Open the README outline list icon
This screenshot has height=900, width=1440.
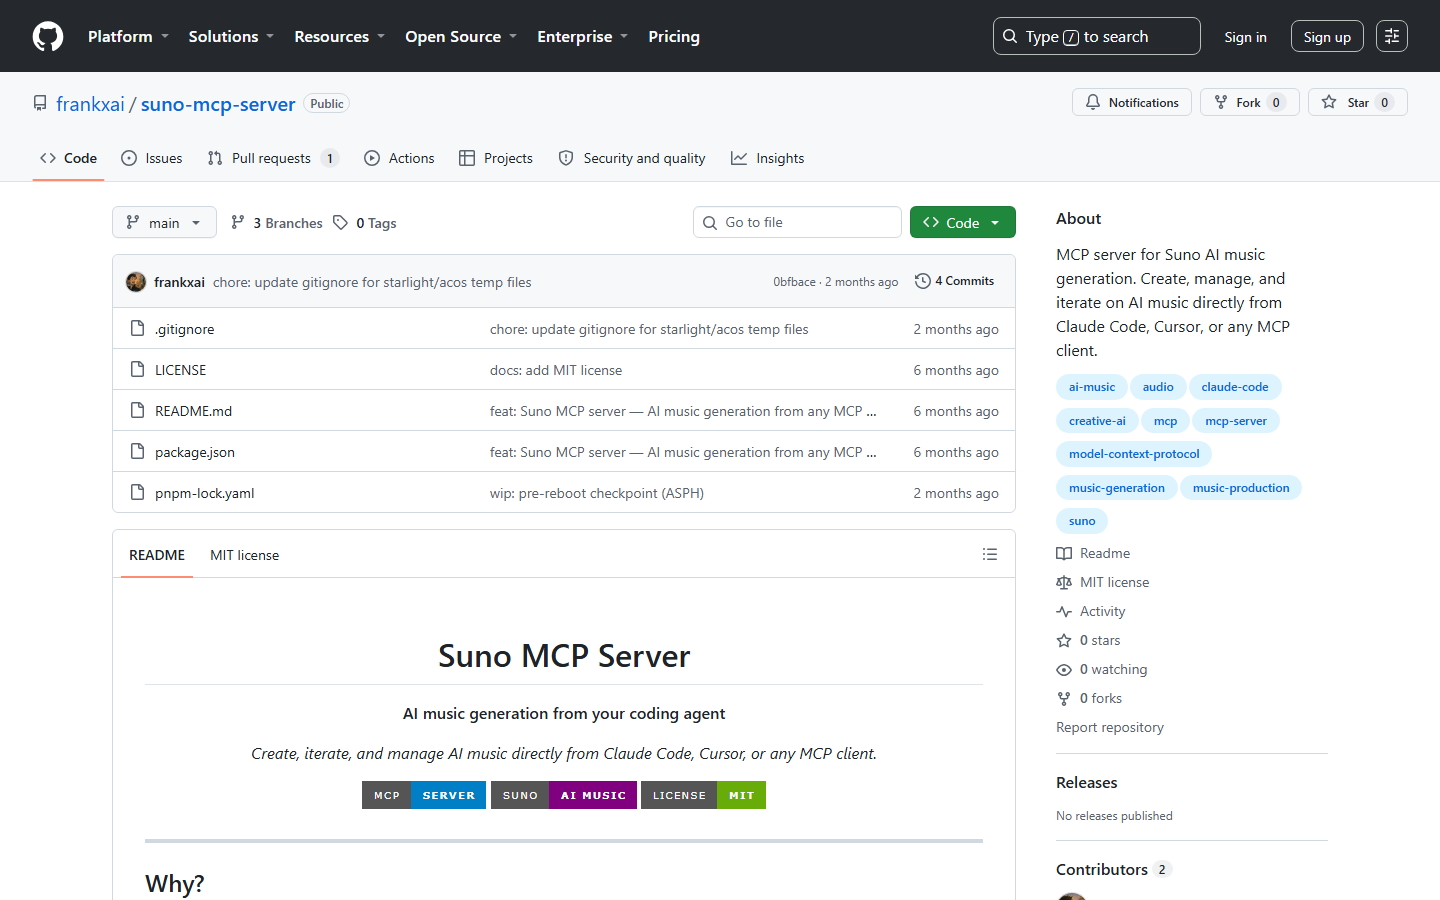click(x=990, y=554)
